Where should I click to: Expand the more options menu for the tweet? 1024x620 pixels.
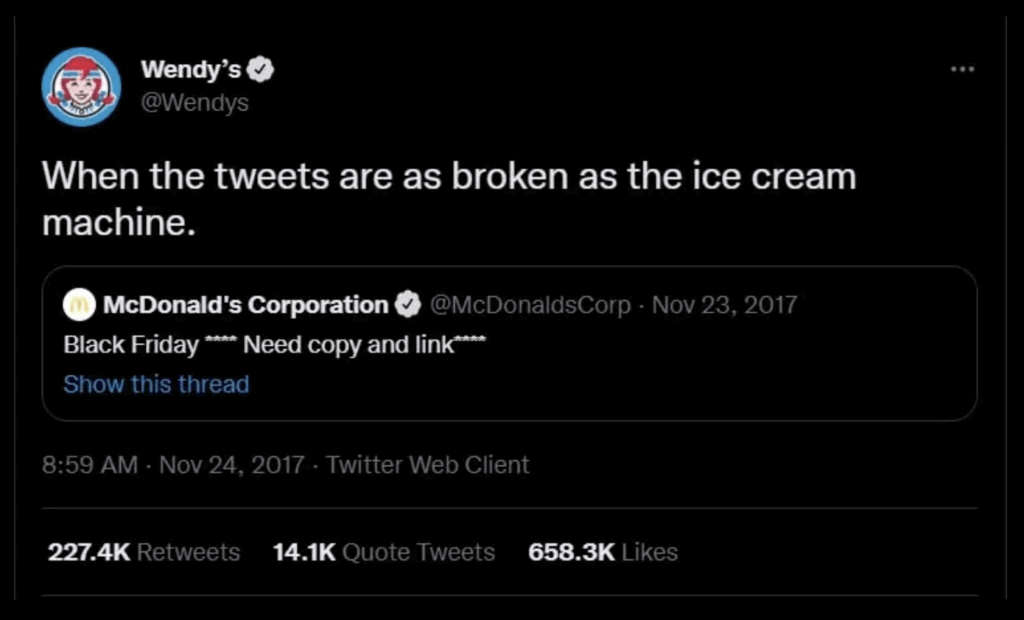coord(961,68)
